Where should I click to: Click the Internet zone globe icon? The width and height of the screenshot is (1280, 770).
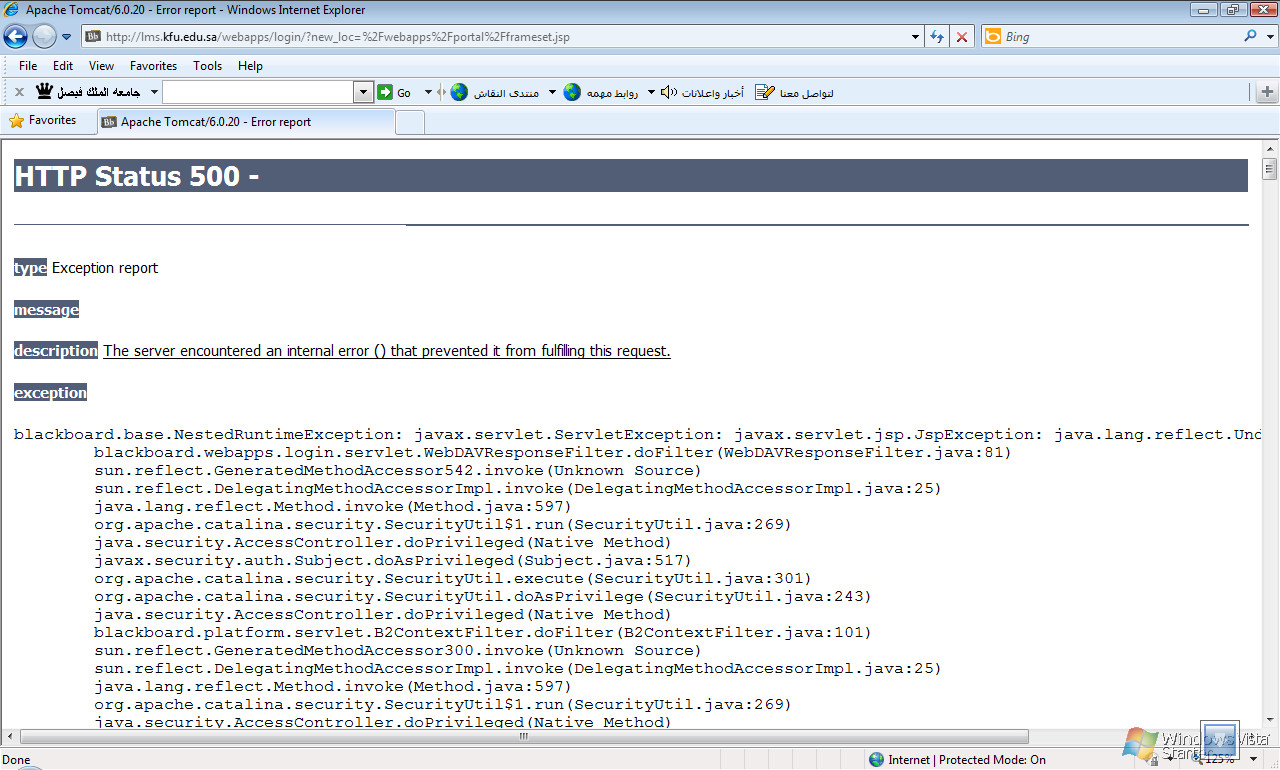tap(876, 760)
